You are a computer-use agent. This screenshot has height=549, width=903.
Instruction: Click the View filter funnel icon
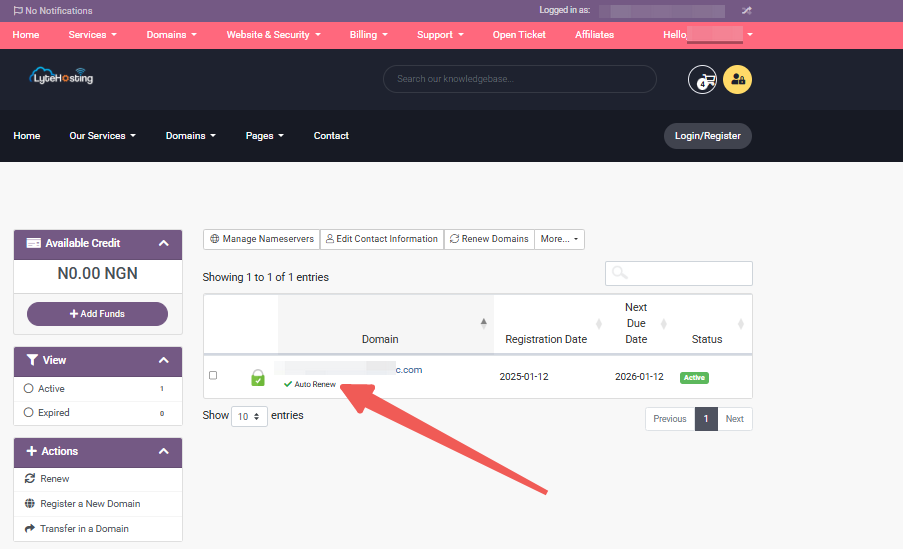coord(32,360)
